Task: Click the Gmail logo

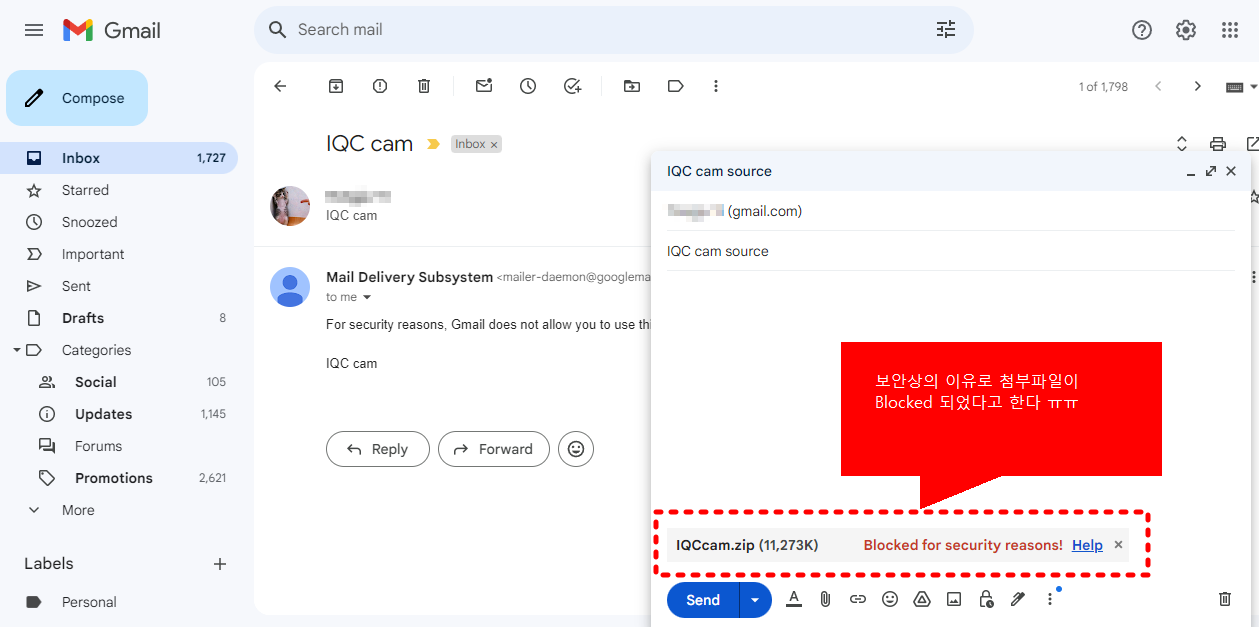Action: tap(112, 30)
